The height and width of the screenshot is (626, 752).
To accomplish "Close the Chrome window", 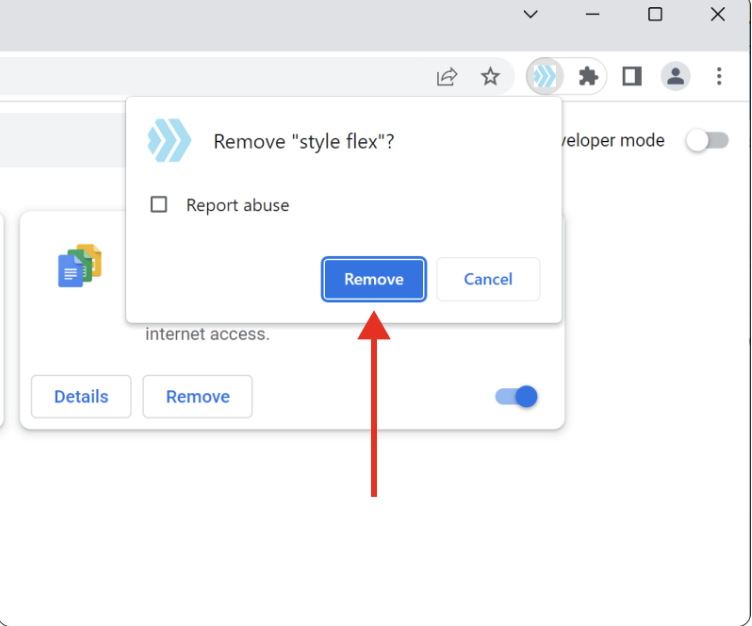I will [x=717, y=14].
